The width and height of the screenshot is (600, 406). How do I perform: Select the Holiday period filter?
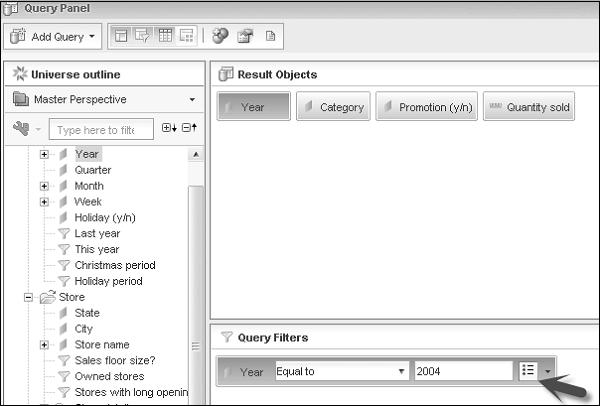coord(108,281)
